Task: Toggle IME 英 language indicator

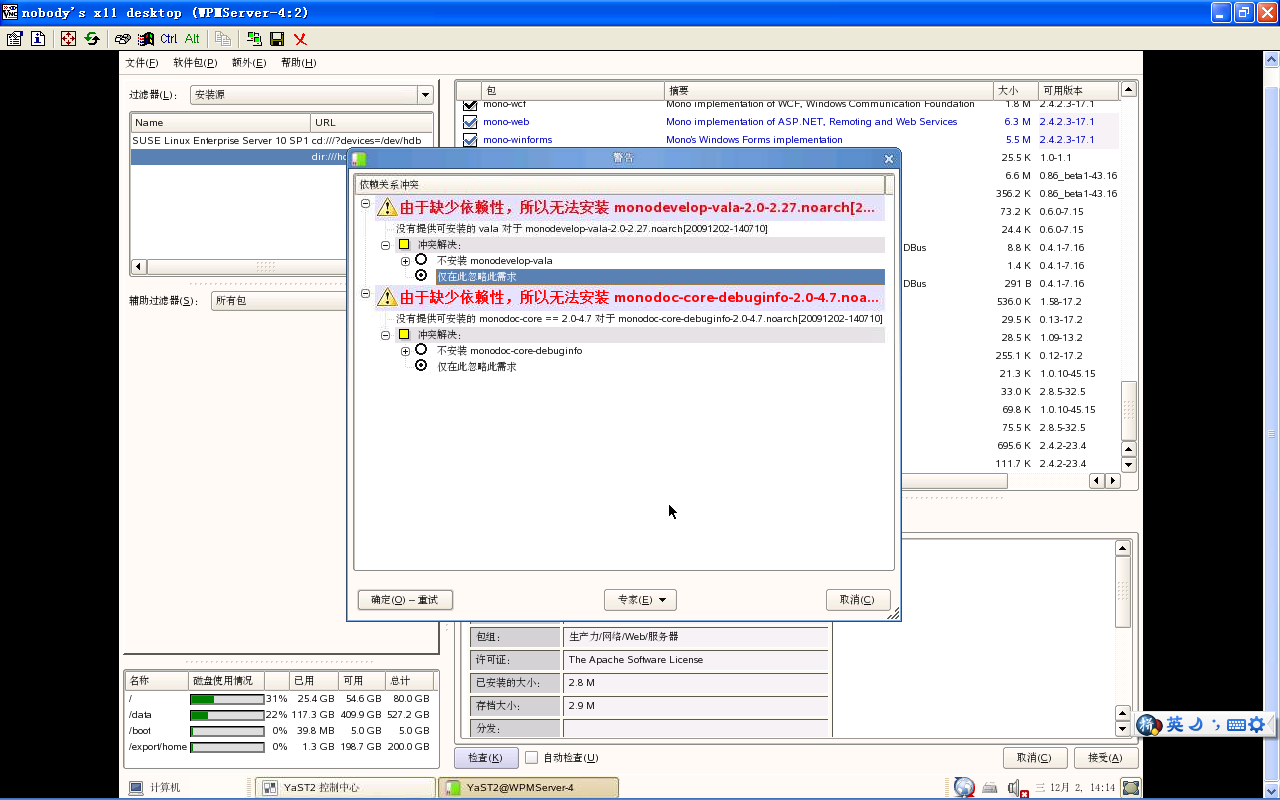Action: click(x=1175, y=724)
